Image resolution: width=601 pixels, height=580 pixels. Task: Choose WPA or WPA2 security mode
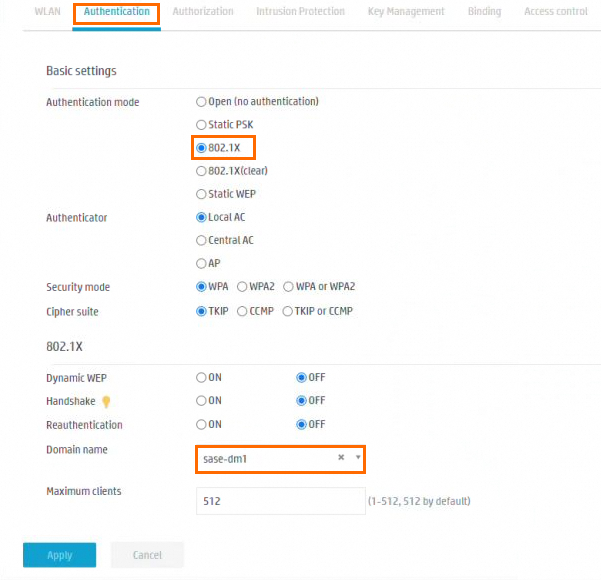tap(288, 287)
